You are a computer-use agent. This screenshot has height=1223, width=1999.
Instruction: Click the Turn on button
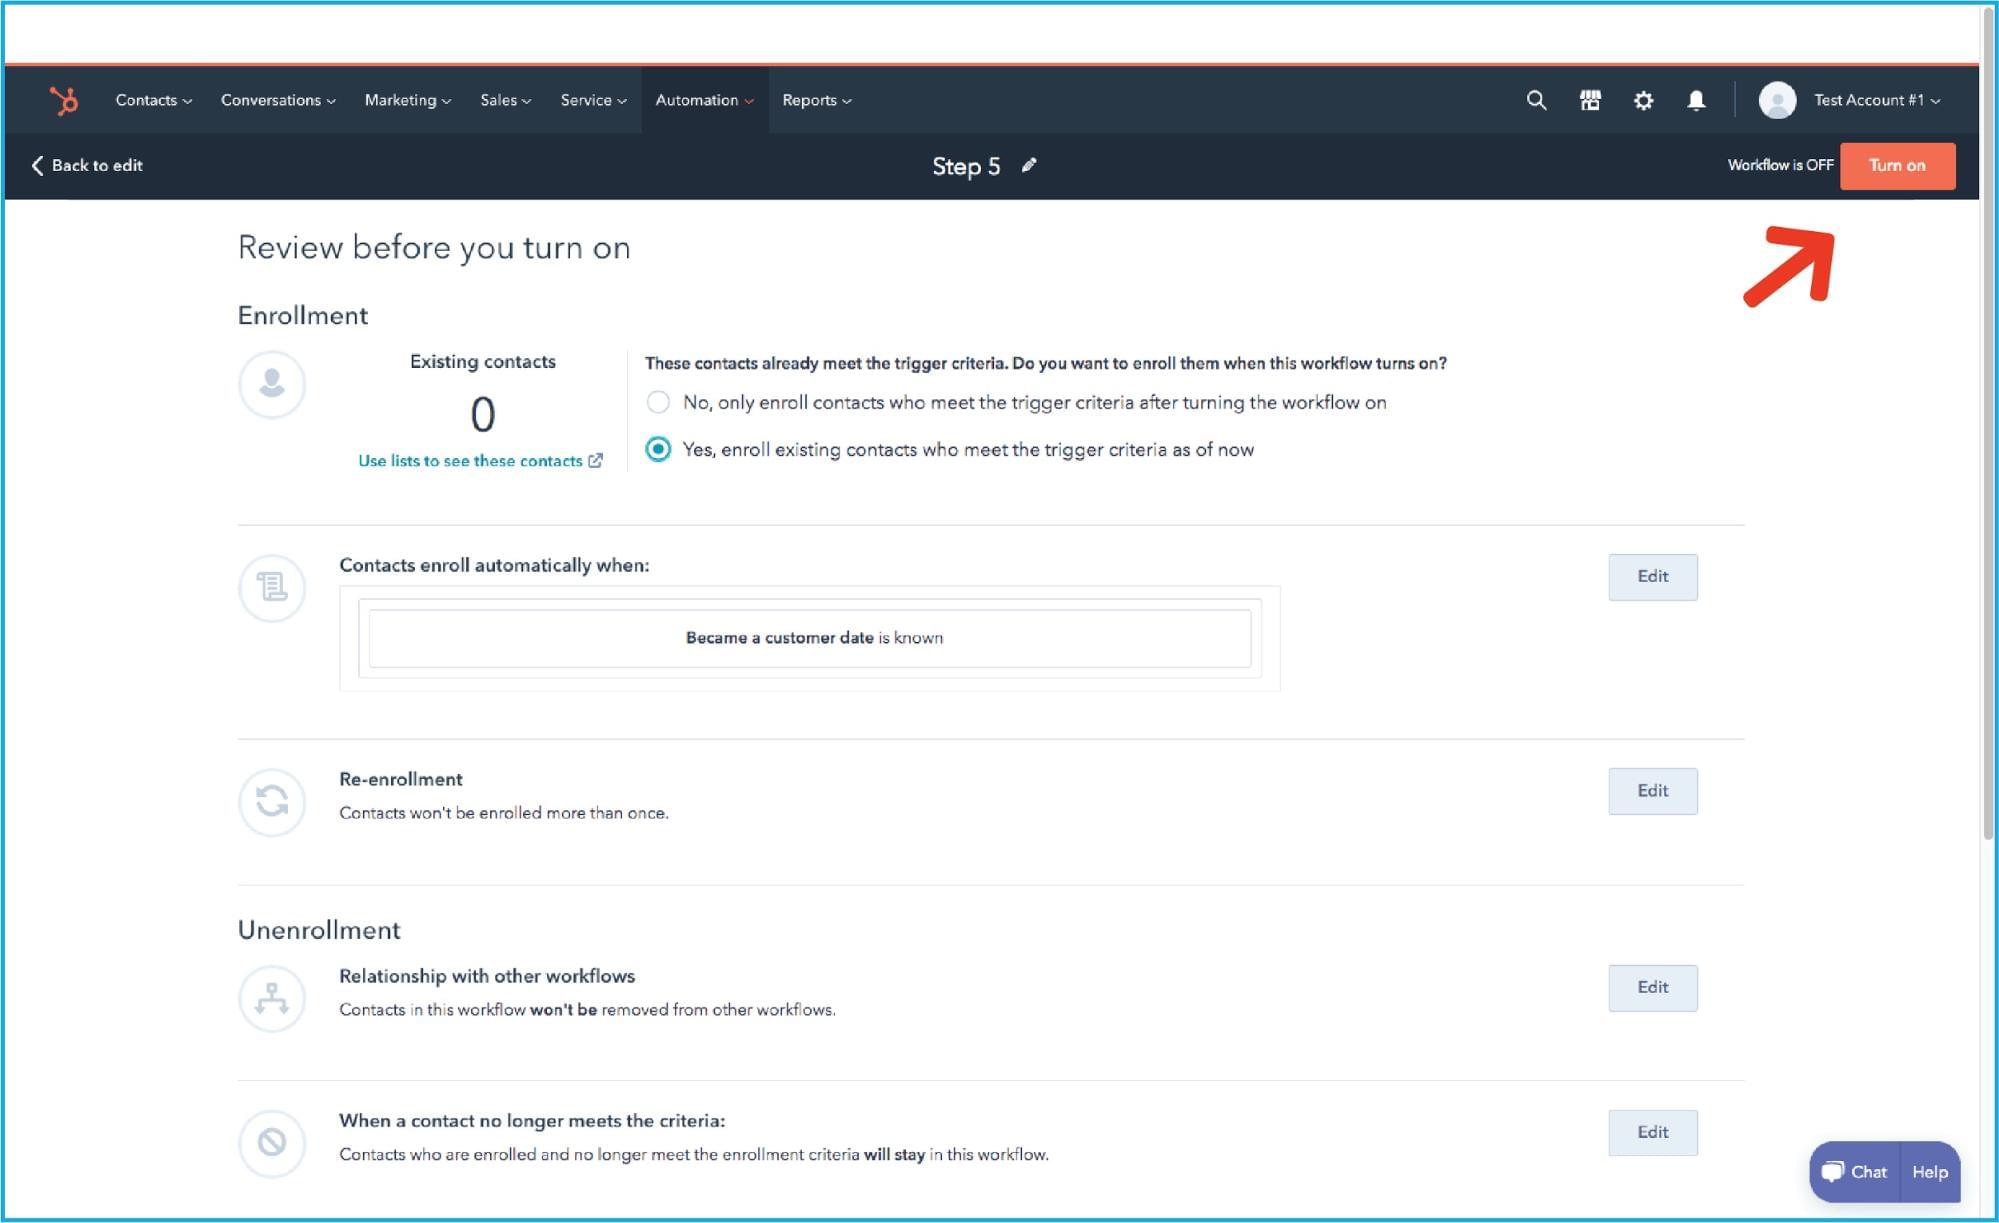point(1897,166)
